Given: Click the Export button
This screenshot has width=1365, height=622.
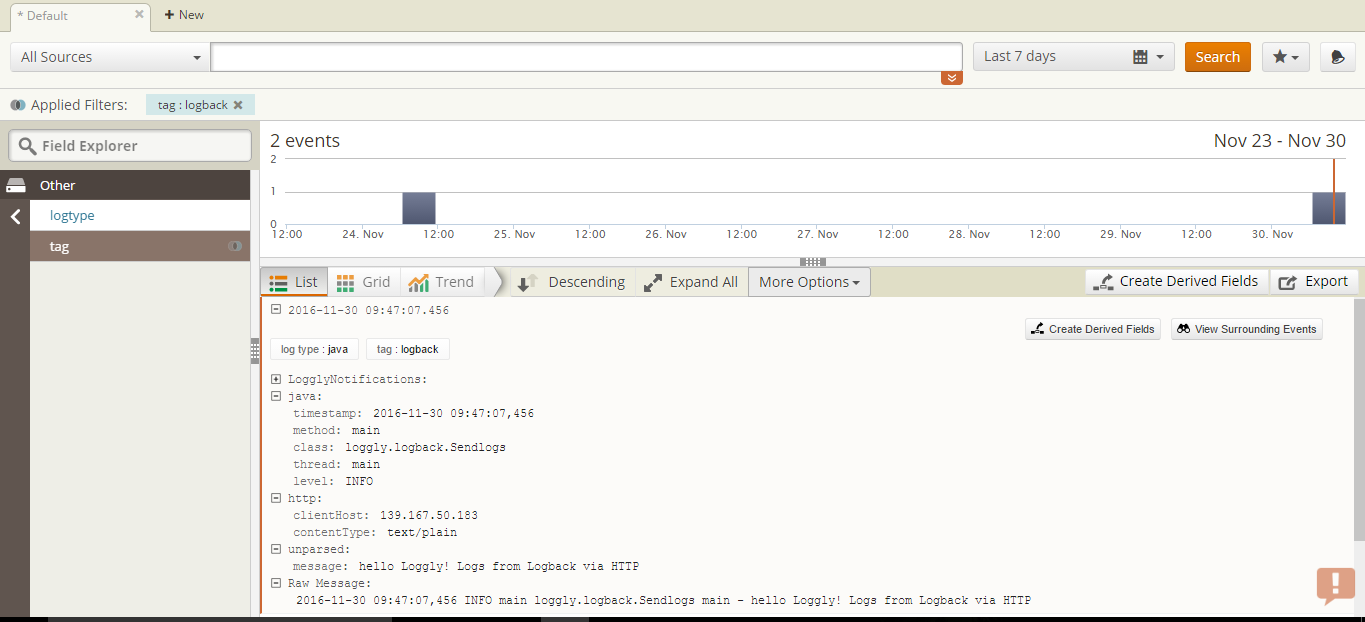Looking at the screenshot, I should coord(1314,282).
